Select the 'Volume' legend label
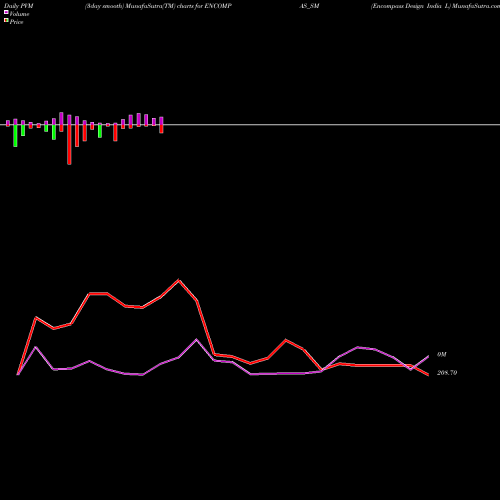Image resolution: width=500 pixels, height=500 pixels. [19, 14]
